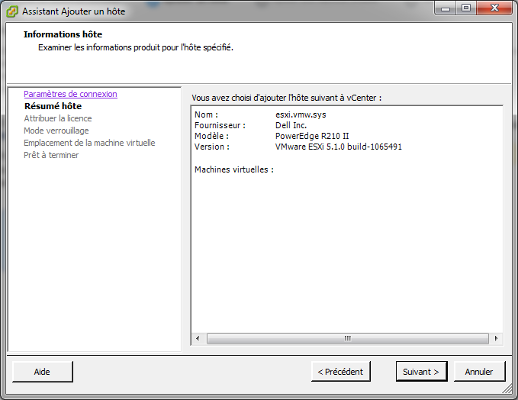
Task: Click the Informations hôte heading
Action: coord(63,34)
